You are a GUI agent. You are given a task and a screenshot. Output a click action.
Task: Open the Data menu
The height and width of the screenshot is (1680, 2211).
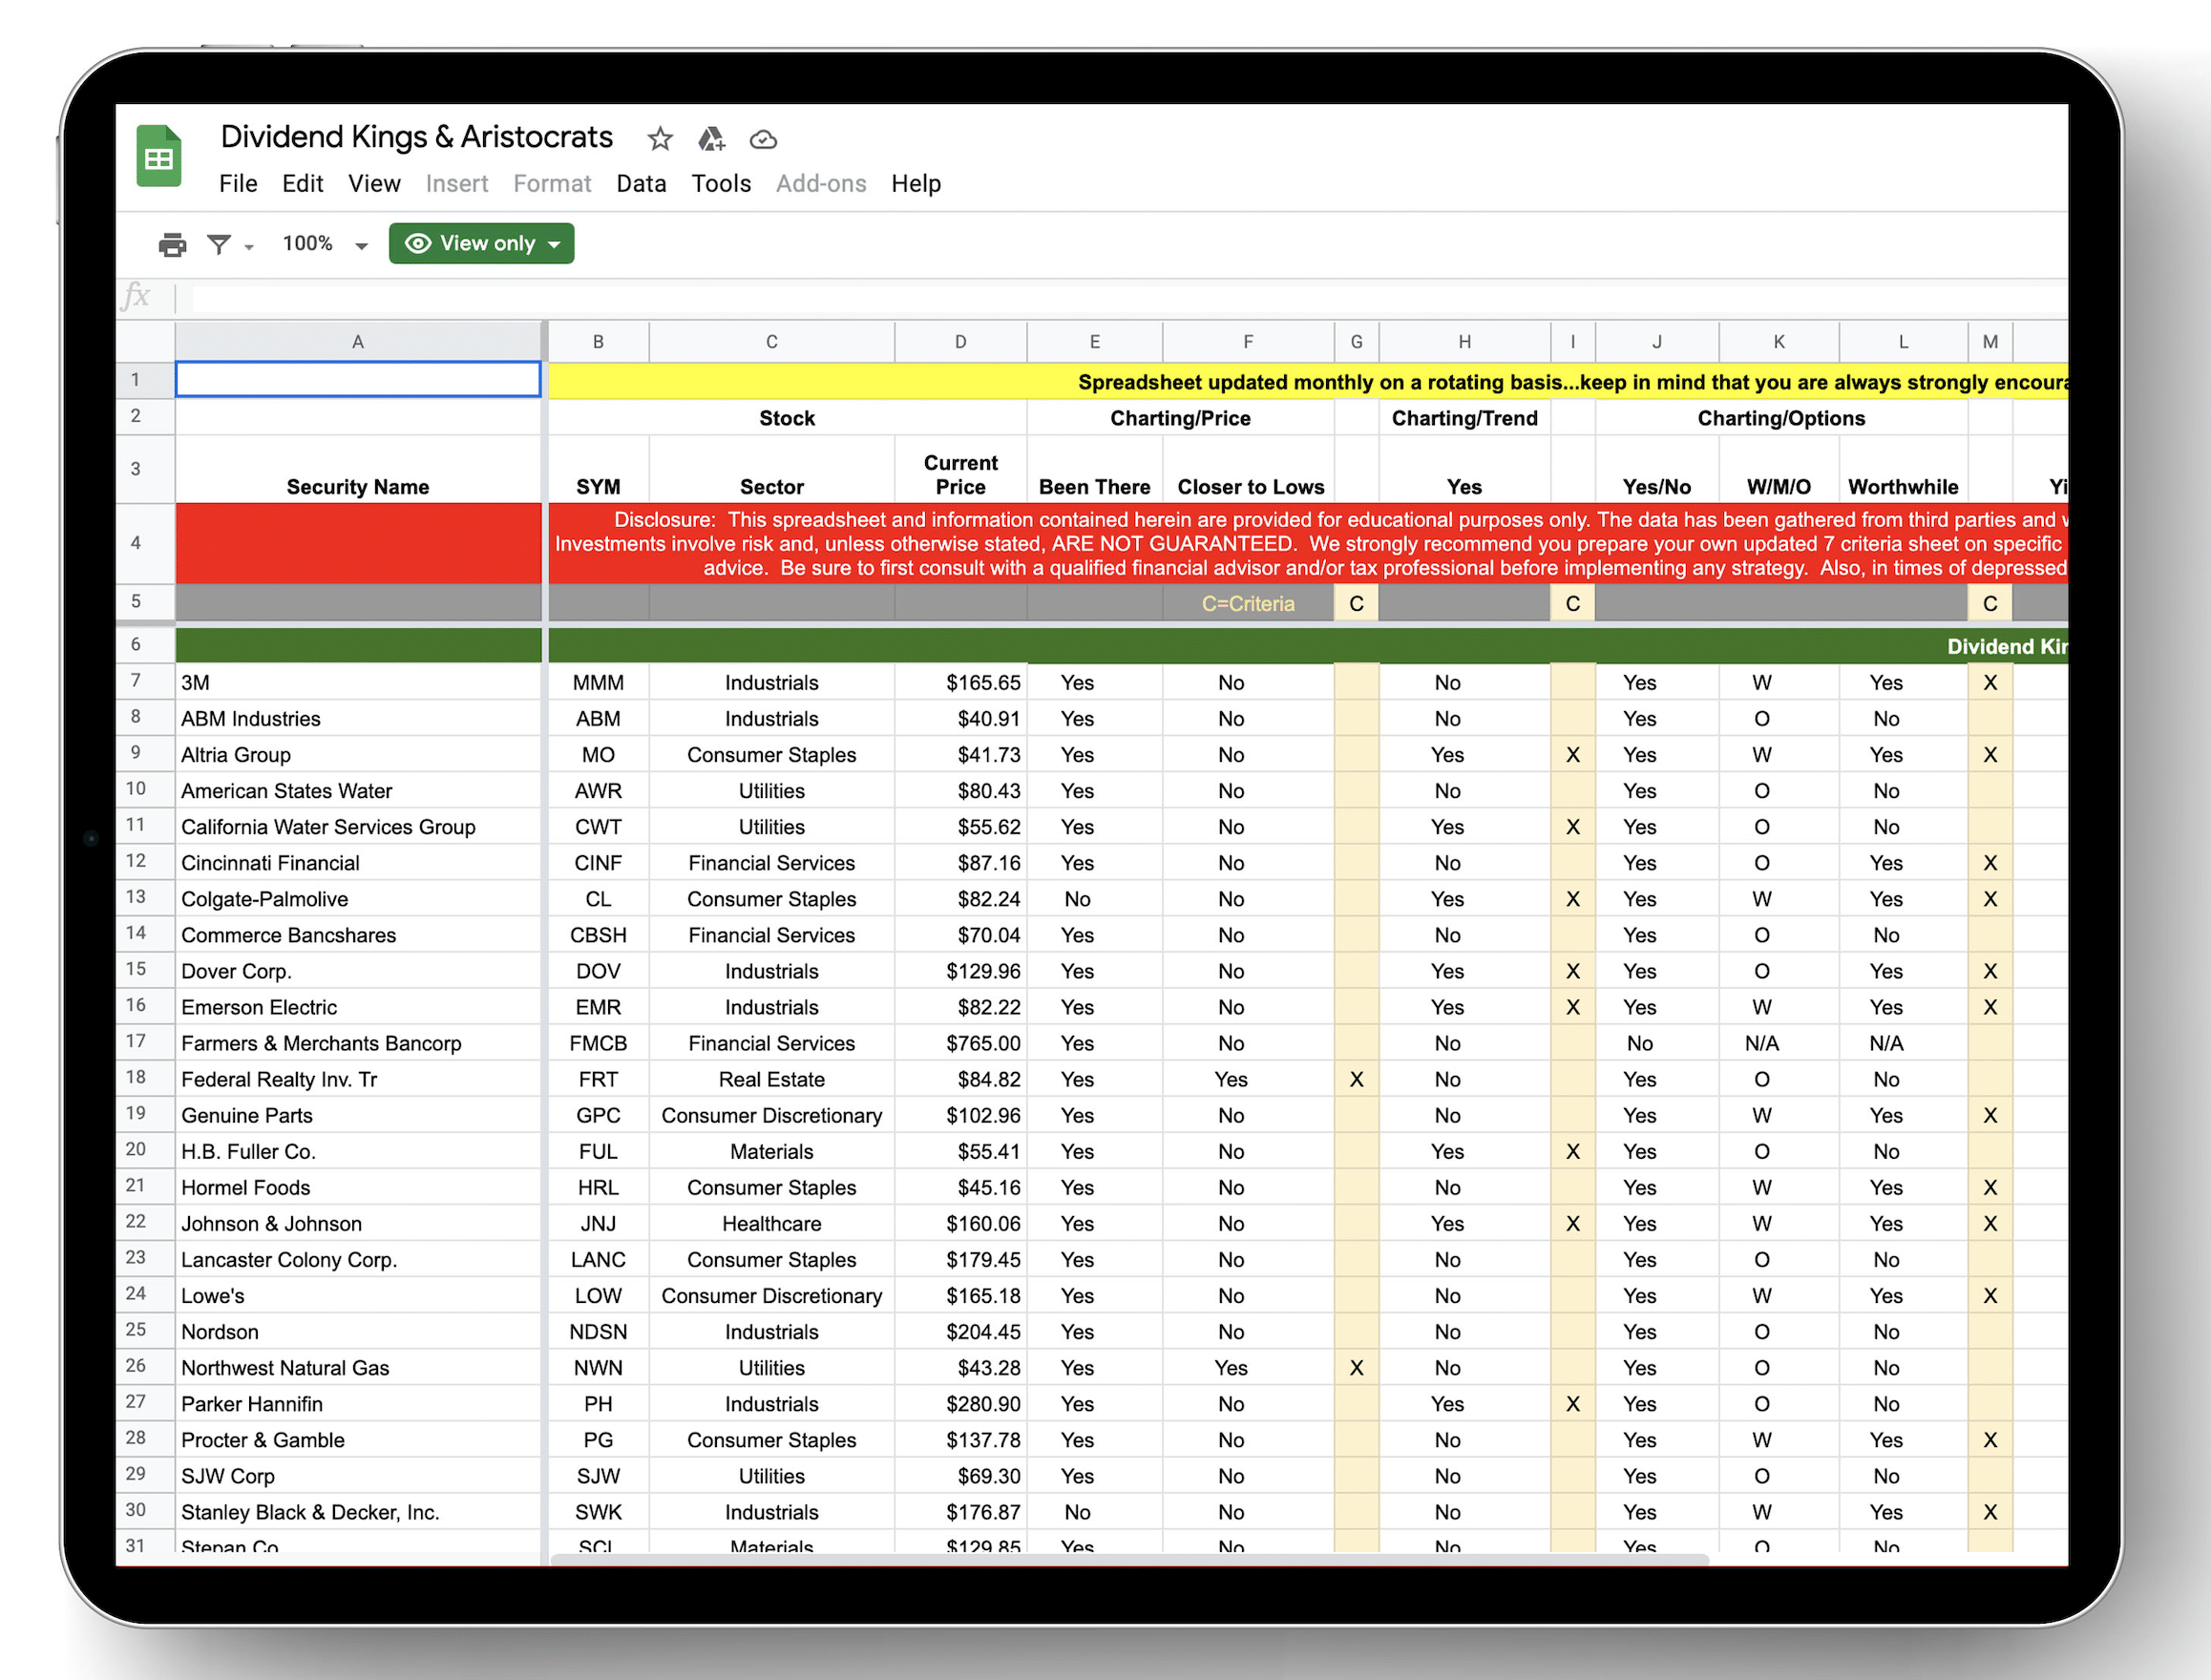(x=641, y=184)
